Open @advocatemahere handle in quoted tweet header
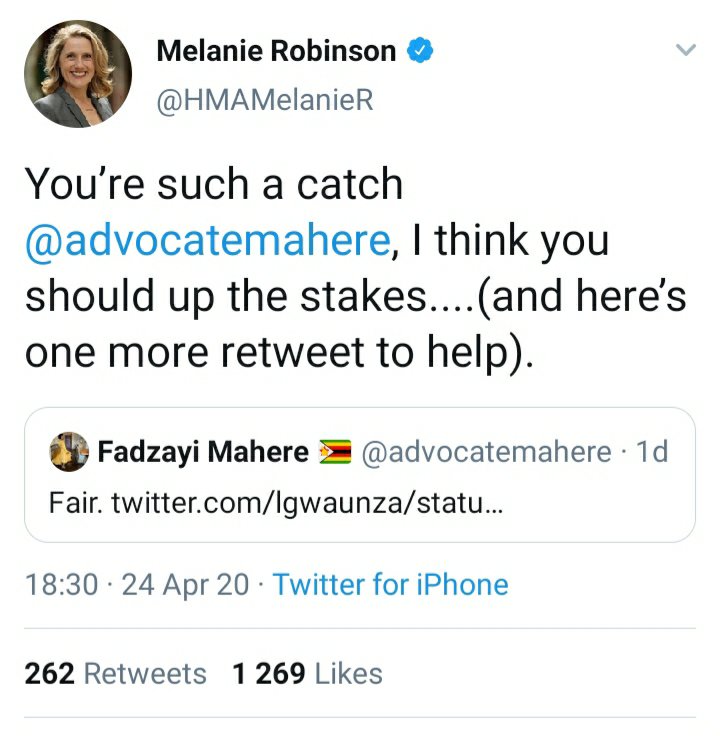This screenshot has width=720, height=736. pyautogui.click(x=484, y=452)
